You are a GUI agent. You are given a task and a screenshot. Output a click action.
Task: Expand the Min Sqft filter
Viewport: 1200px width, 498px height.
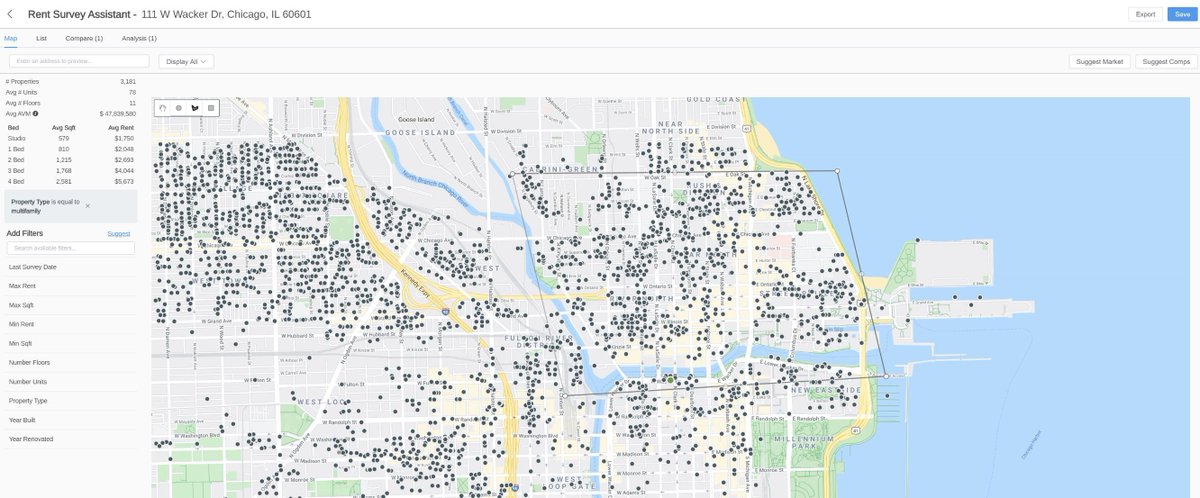point(71,343)
